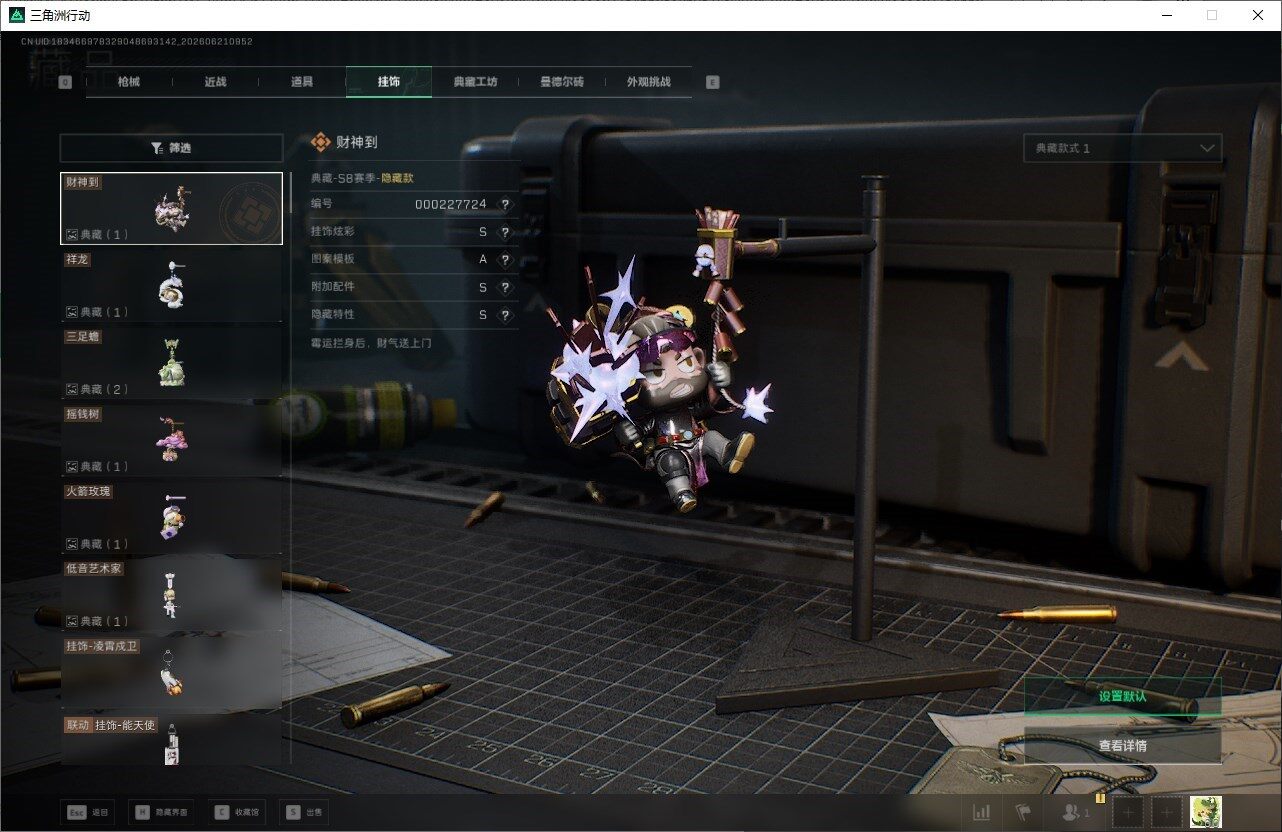Click the Q previous-tab key icon
This screenshot has width=1282, height=832.
65,82
